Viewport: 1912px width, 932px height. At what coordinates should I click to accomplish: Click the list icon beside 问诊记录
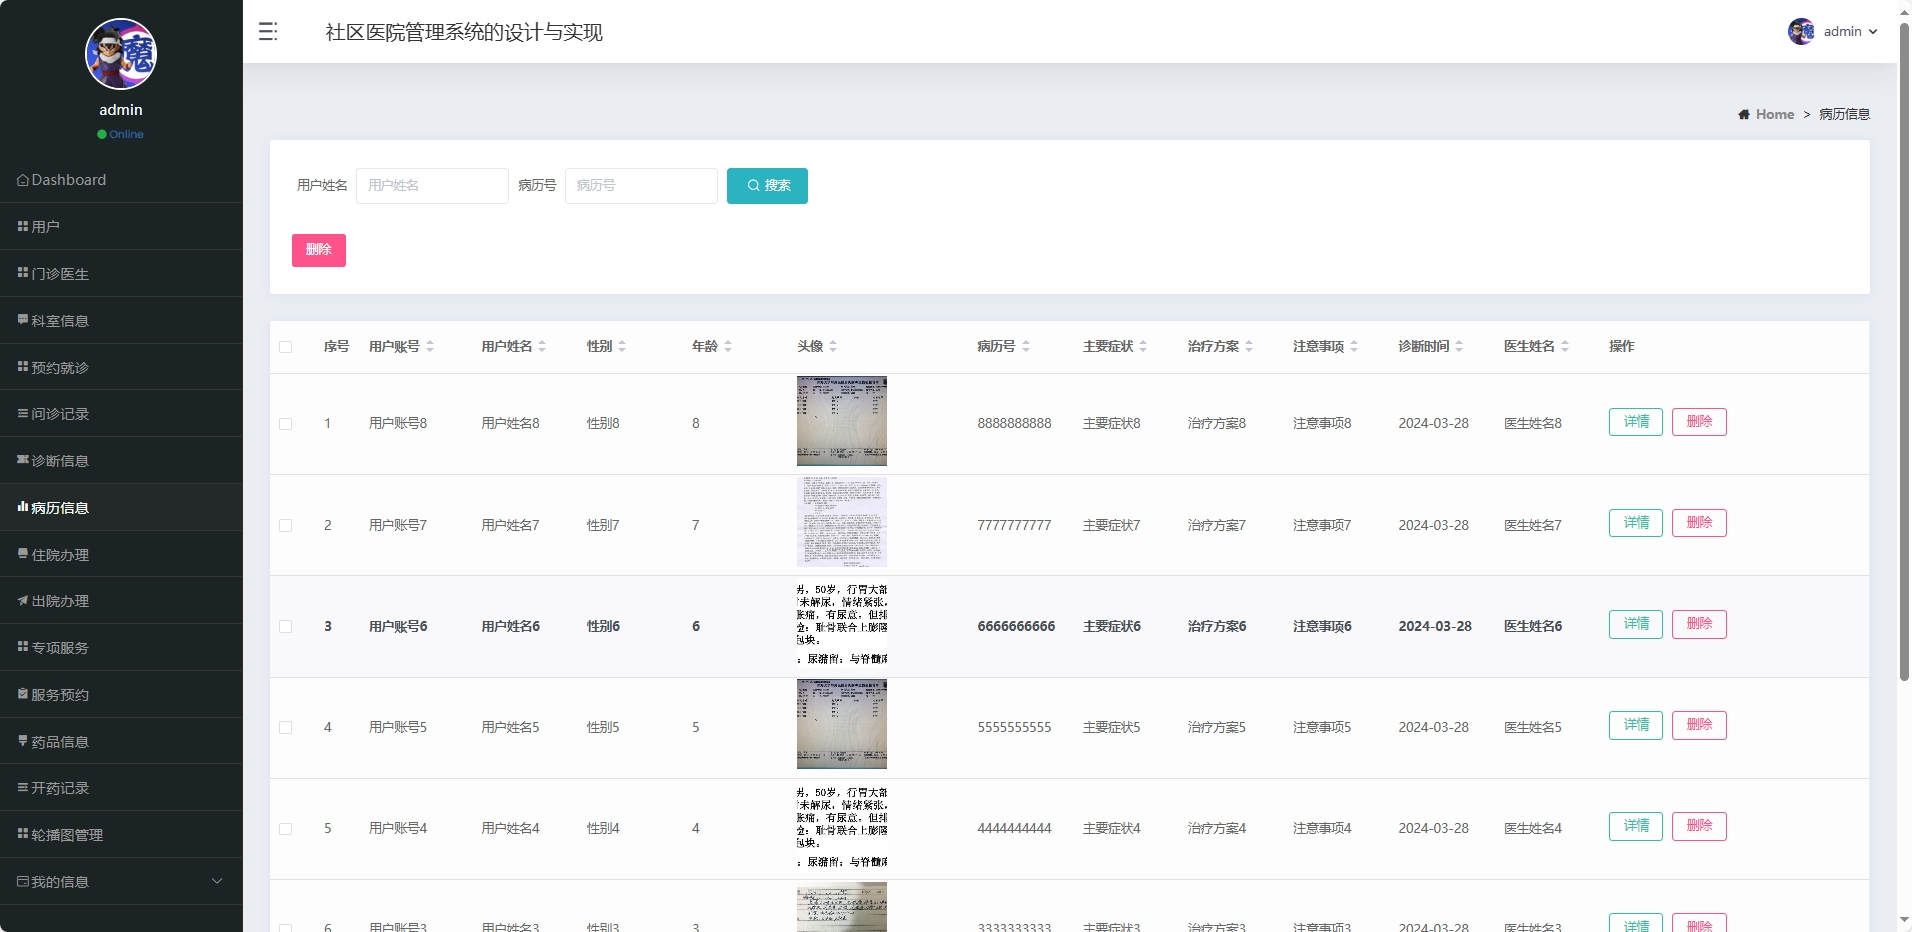[x=23, y=414]
